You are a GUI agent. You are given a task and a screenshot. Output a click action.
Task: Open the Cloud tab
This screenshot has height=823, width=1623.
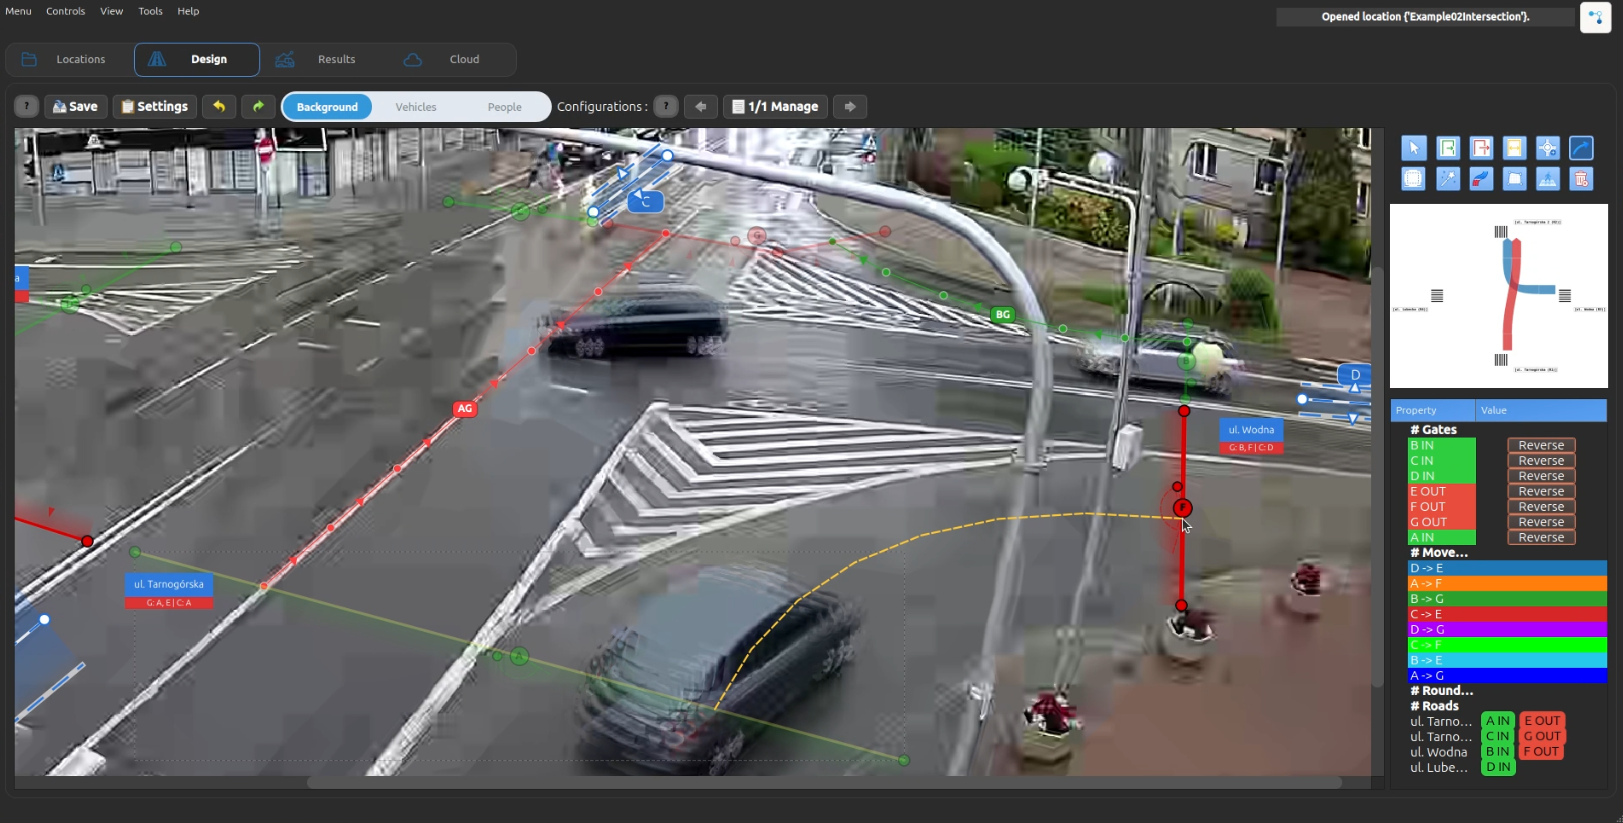pos(450,59)
